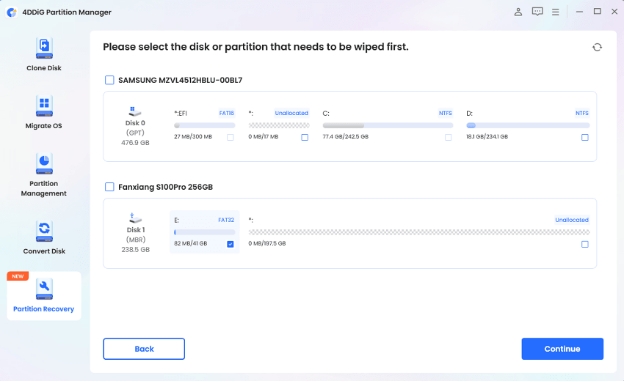Click Disk 1 unallocated space bar
Viewport: 624px width, 382px height.
[x=419, y=232]
